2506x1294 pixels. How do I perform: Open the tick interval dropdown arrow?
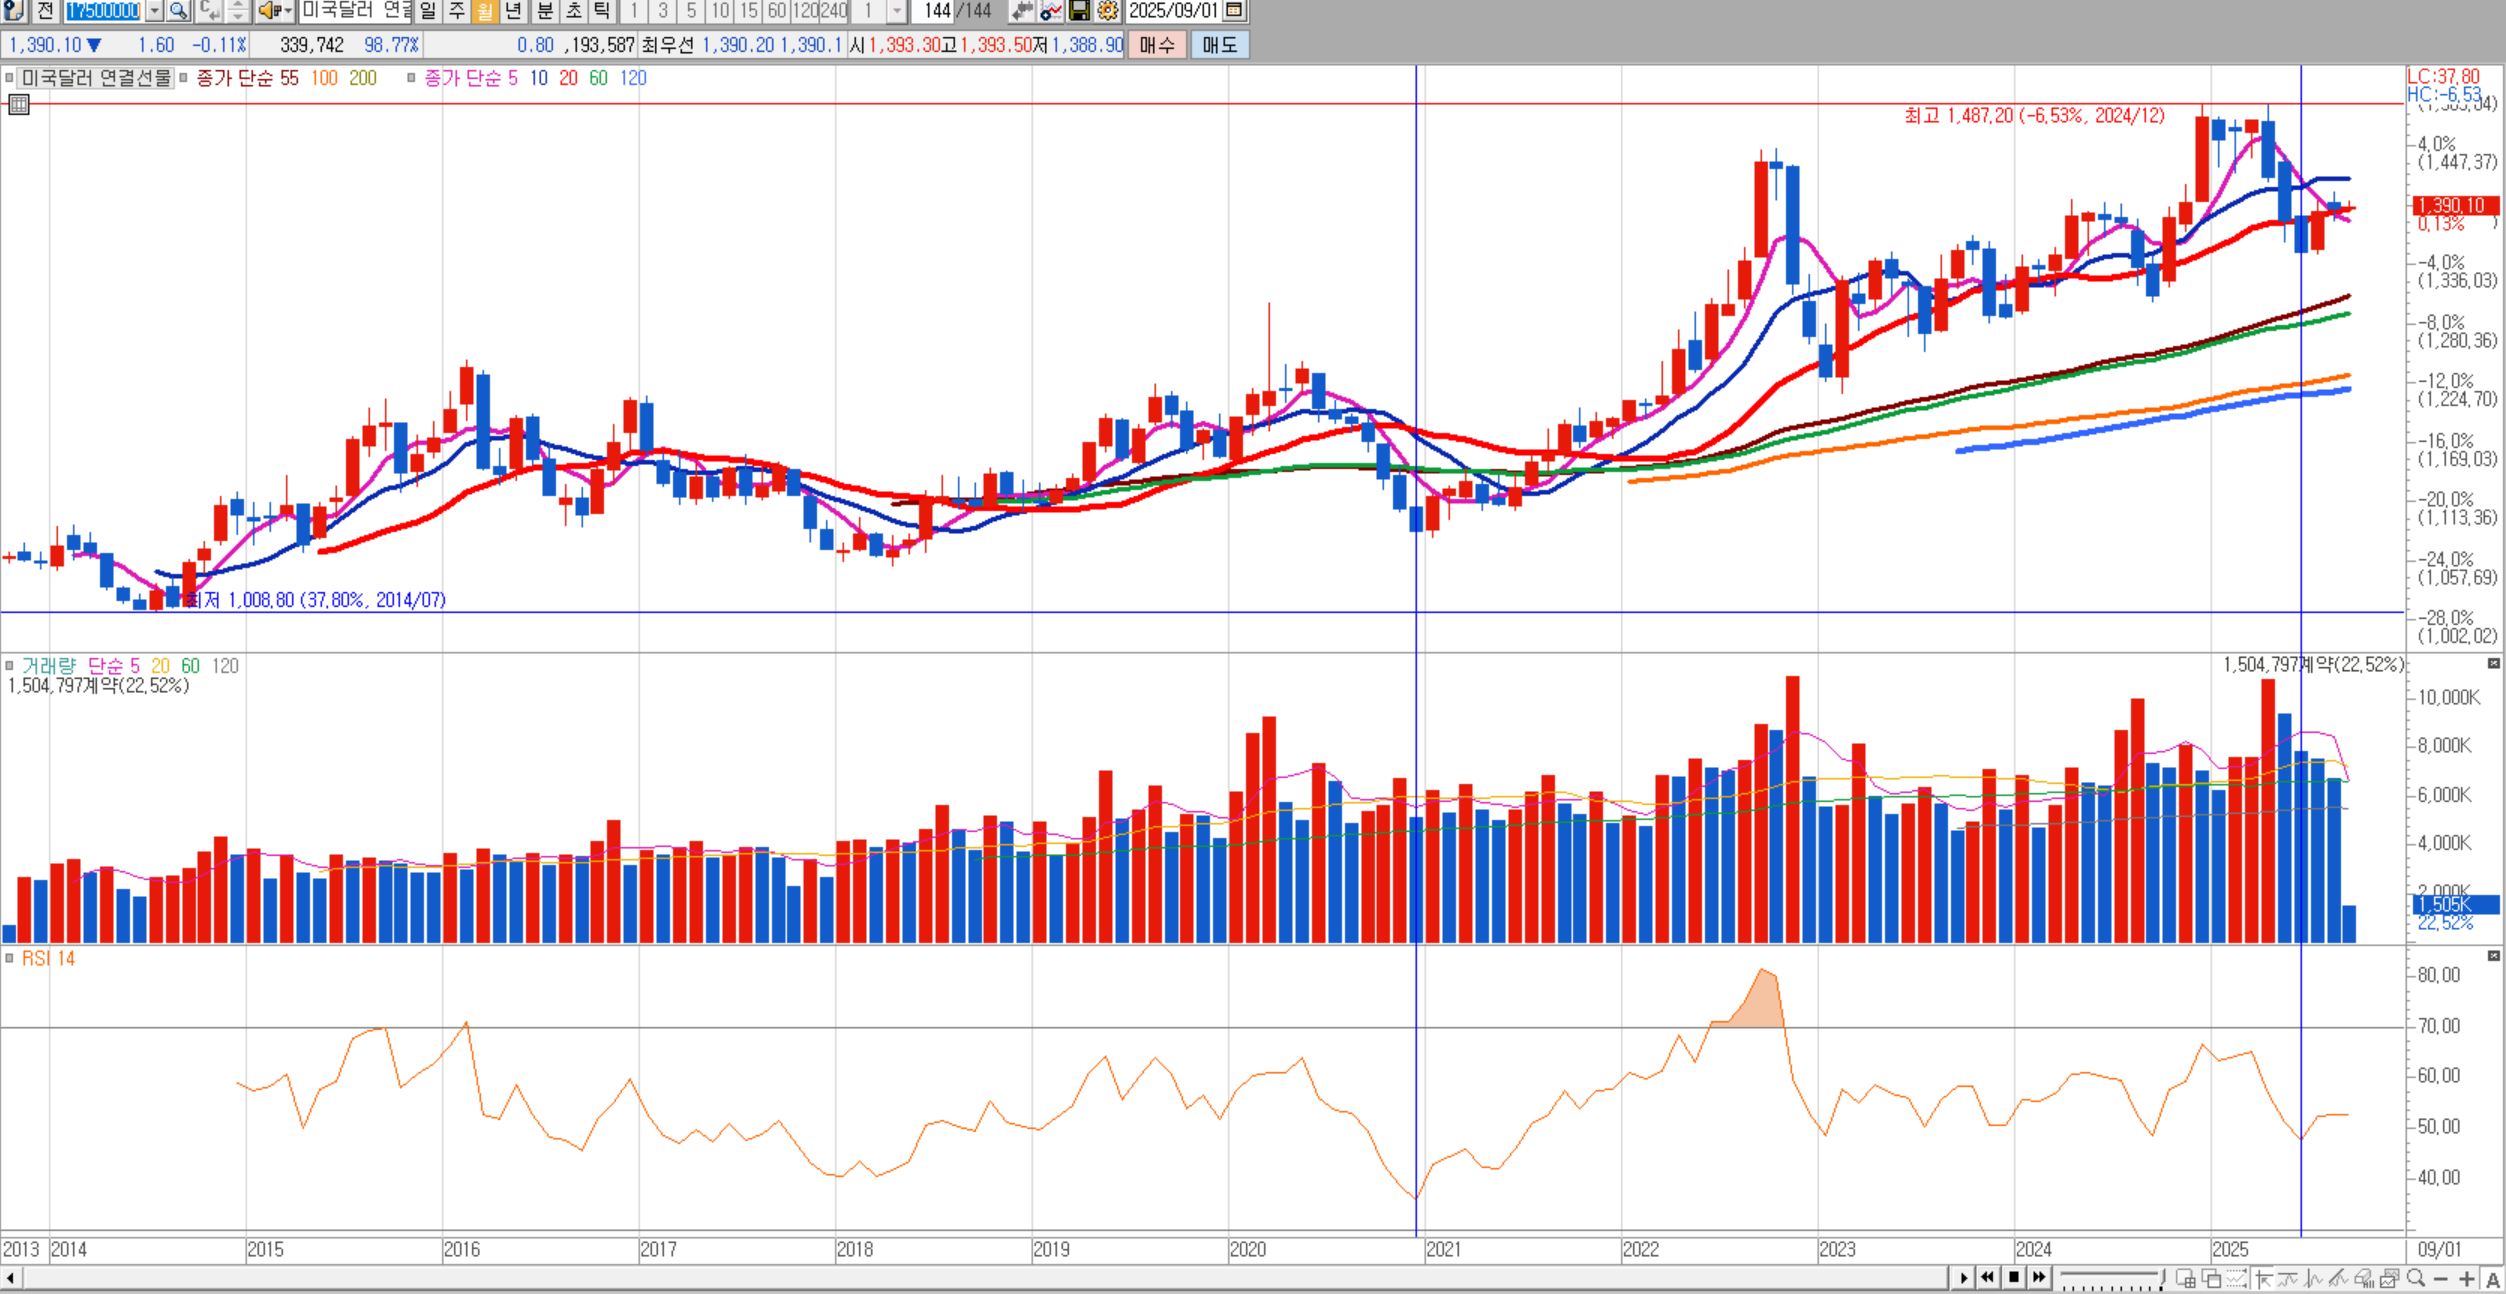click(x=897, y=11)
